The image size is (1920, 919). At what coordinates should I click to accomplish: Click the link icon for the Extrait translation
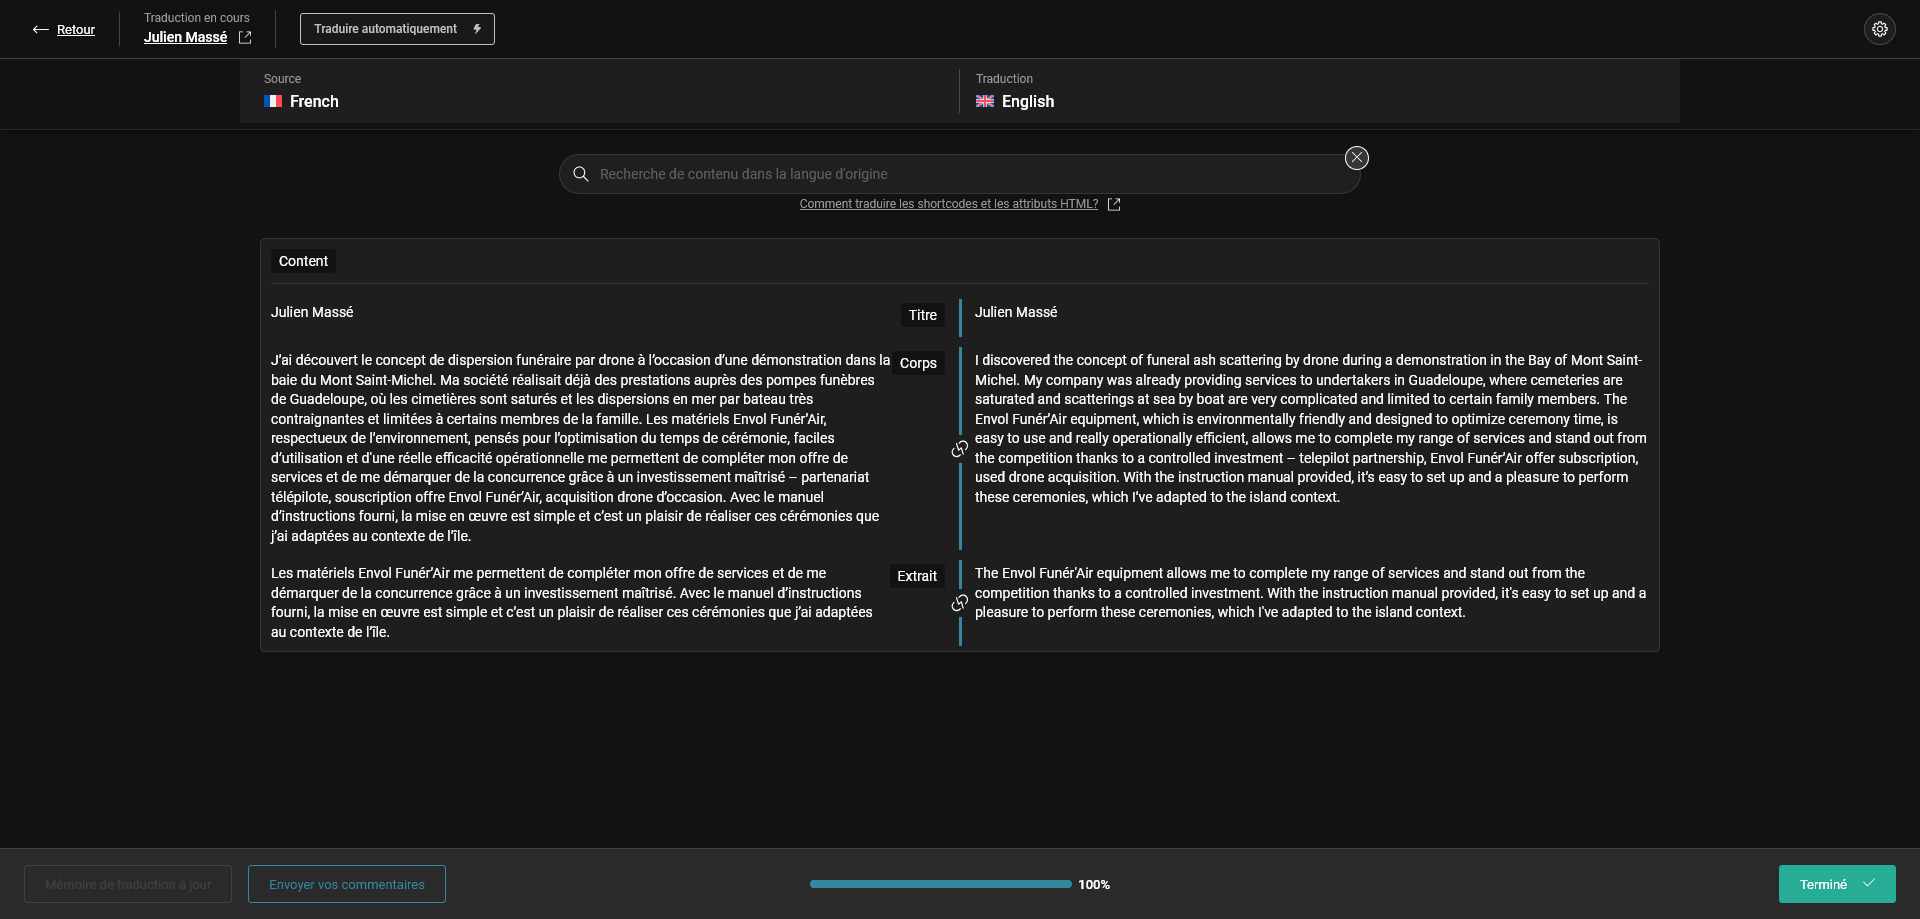[959, 603]
